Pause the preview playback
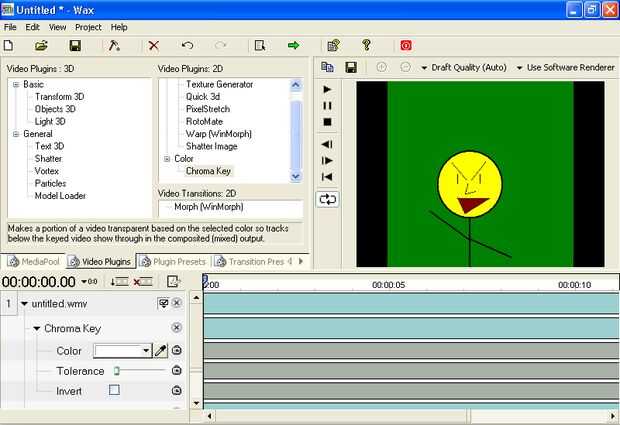Screen dimensions: 620x425 (x=327, y=106)
